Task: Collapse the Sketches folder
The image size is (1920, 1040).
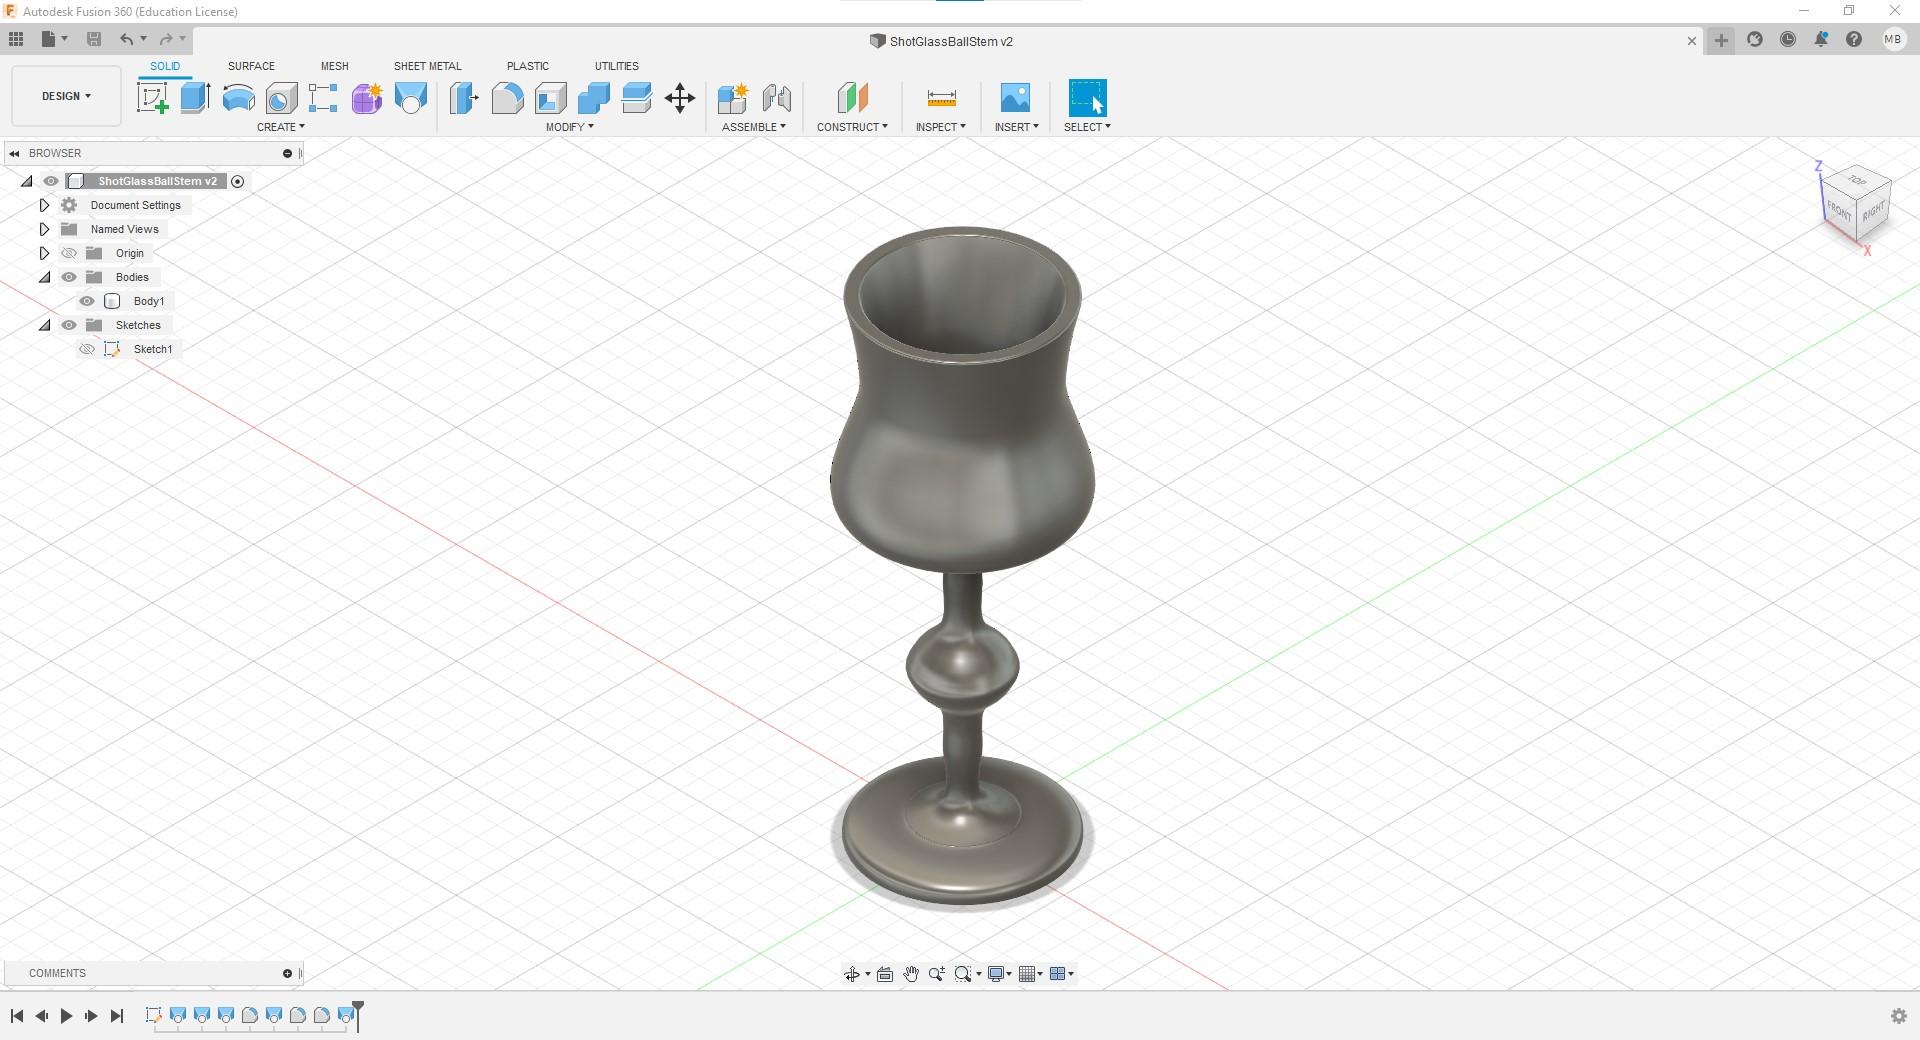Action: pos(44,325)
